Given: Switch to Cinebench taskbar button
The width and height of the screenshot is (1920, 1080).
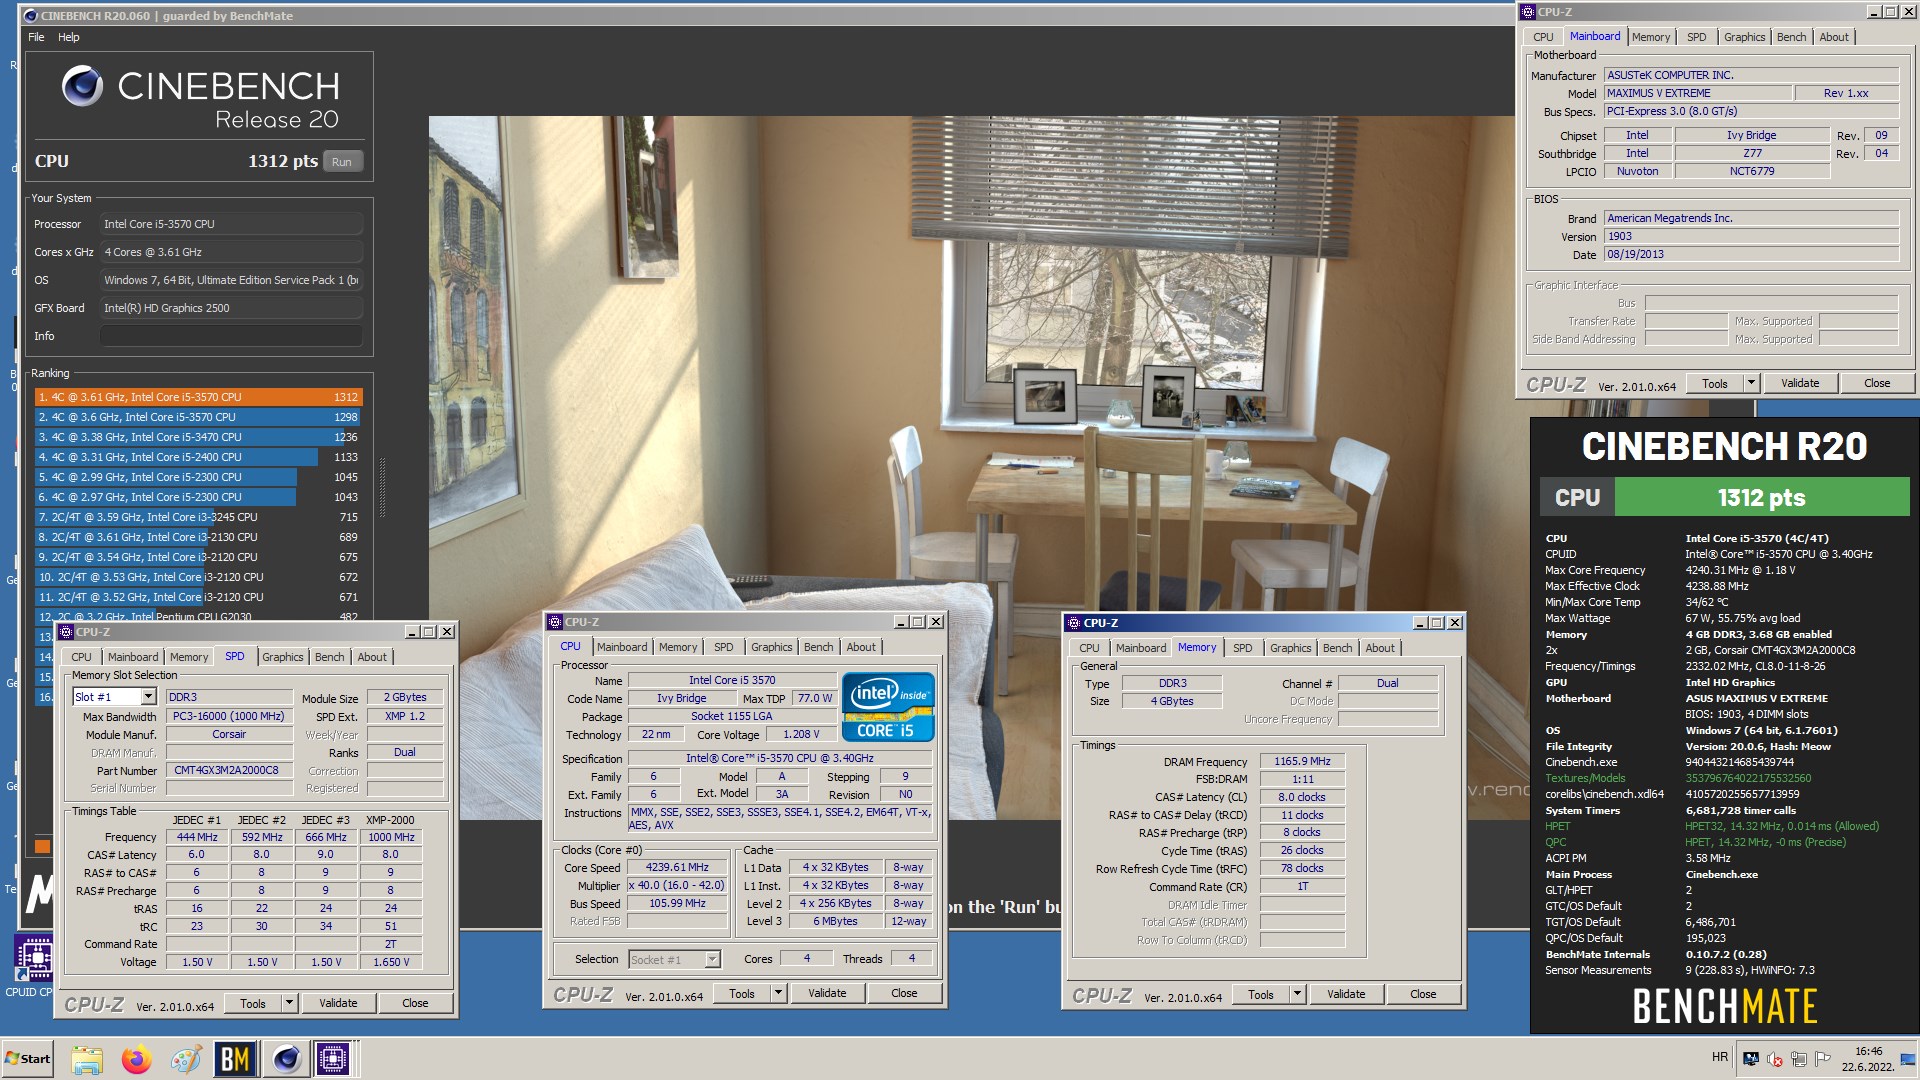Looking at the screenshot, I should click(286, 1059).
